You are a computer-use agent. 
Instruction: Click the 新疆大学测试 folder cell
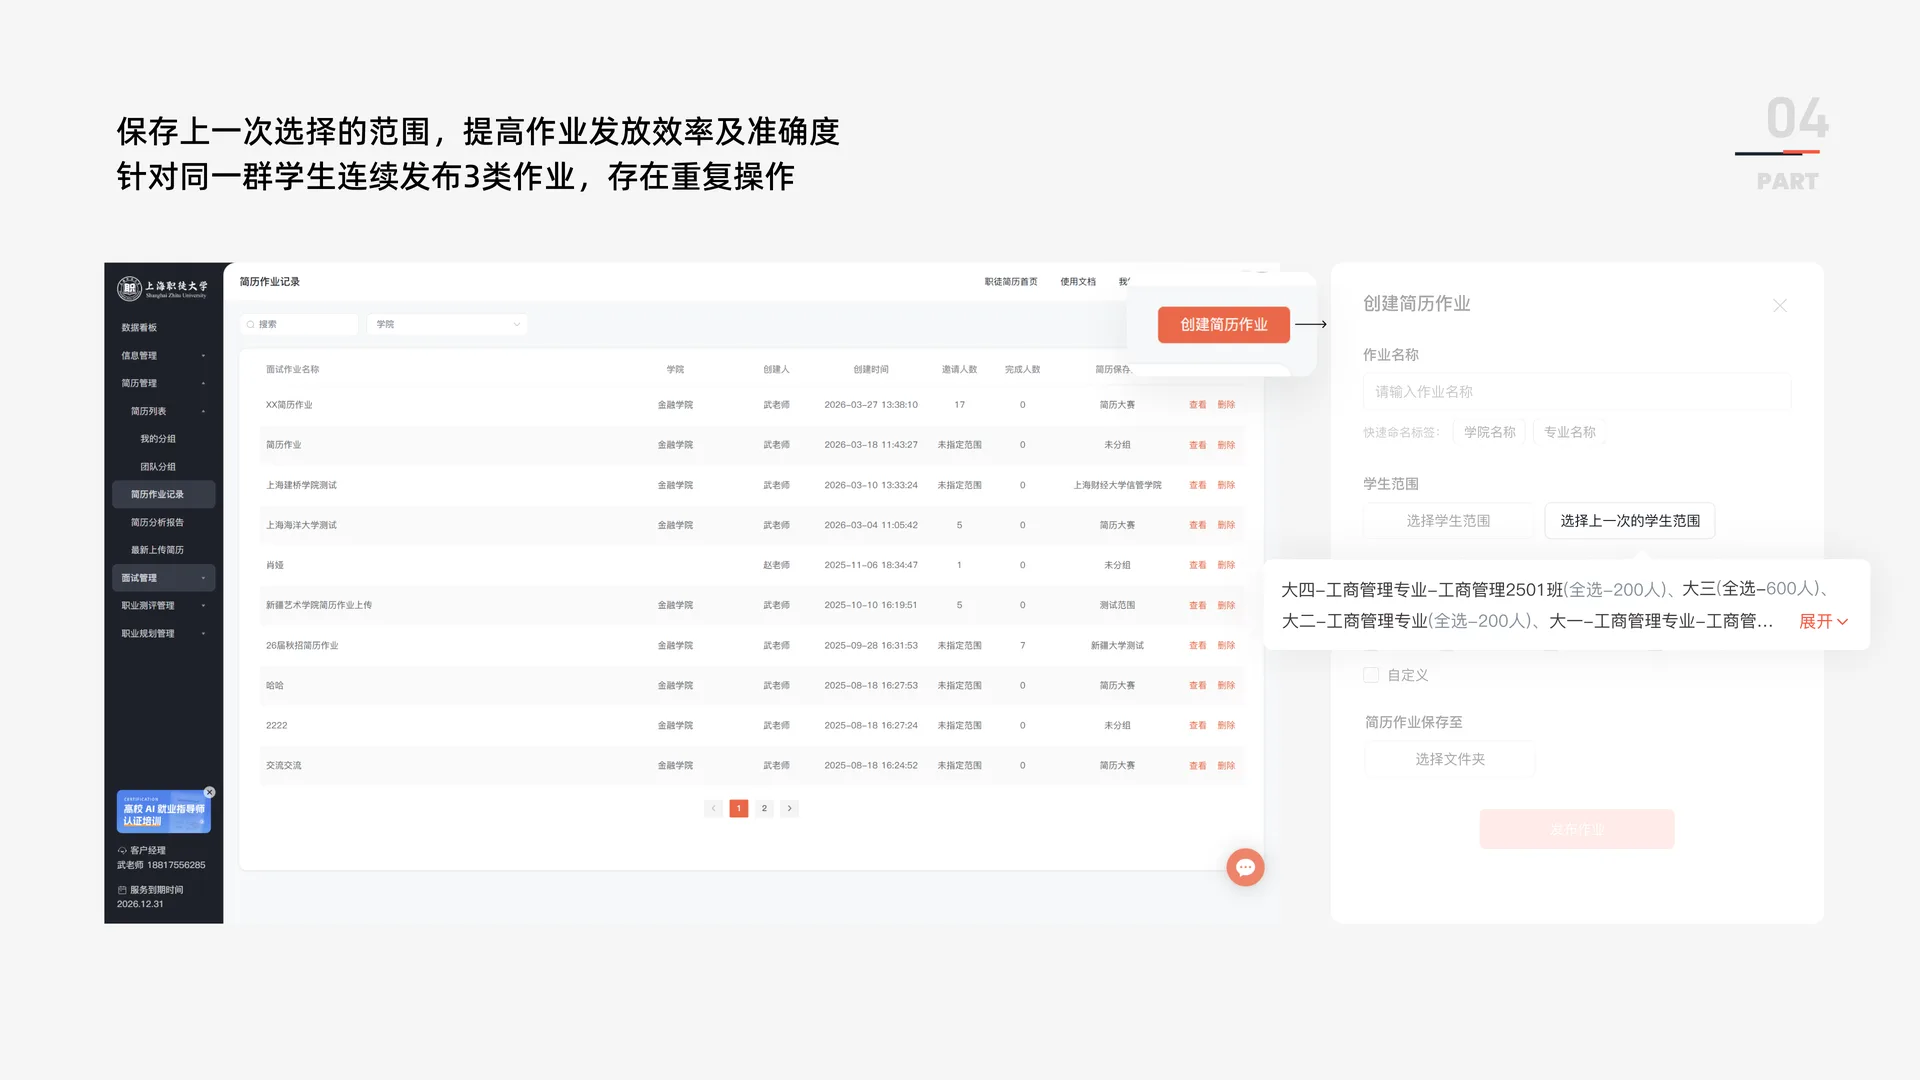click(x=1117, y=645)
